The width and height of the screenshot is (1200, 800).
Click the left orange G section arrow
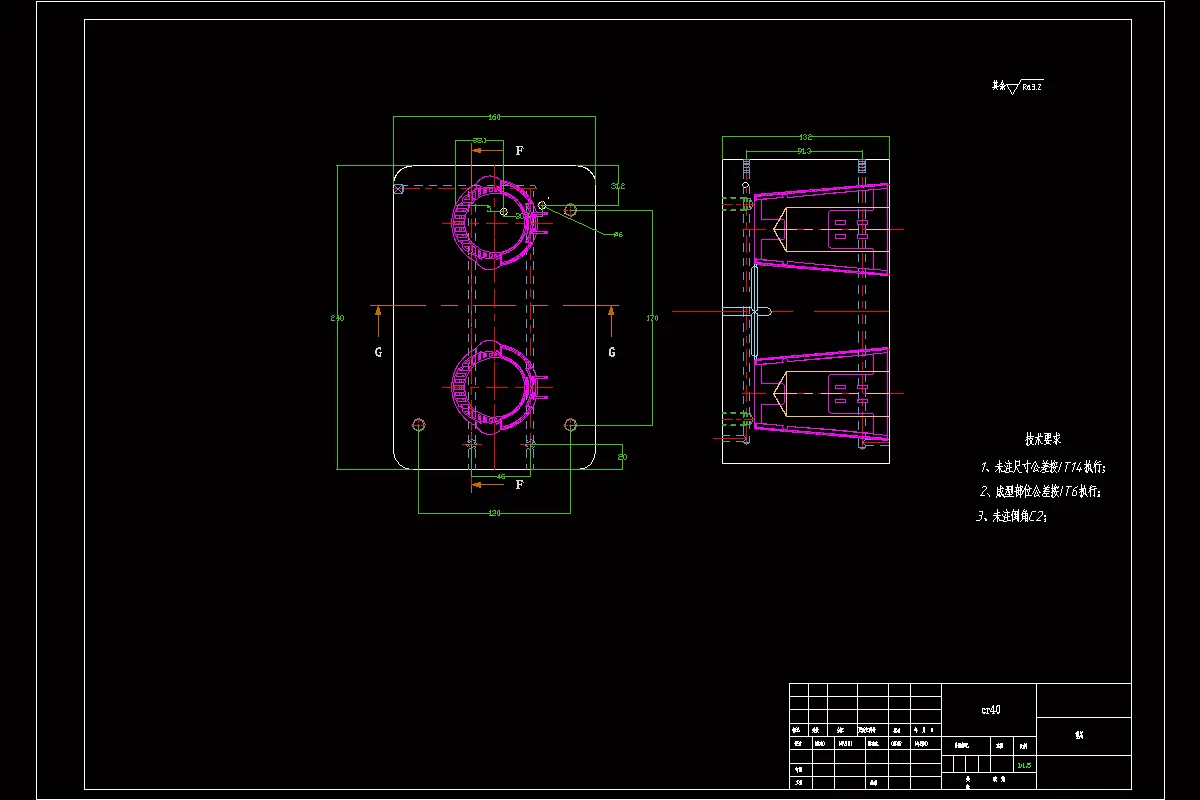[378, 323]
